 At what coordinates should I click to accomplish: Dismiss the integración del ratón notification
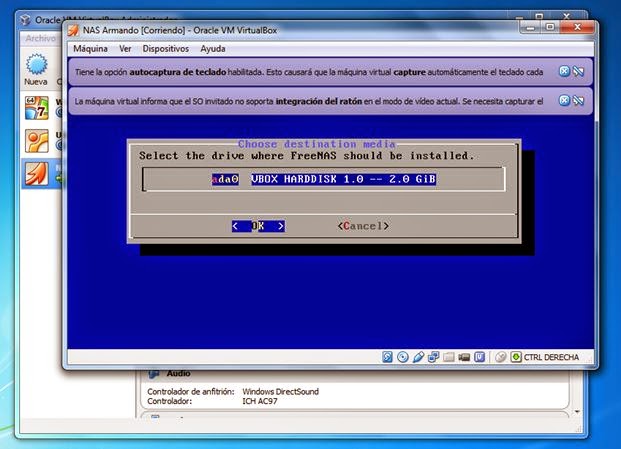(x=564, y=101)
